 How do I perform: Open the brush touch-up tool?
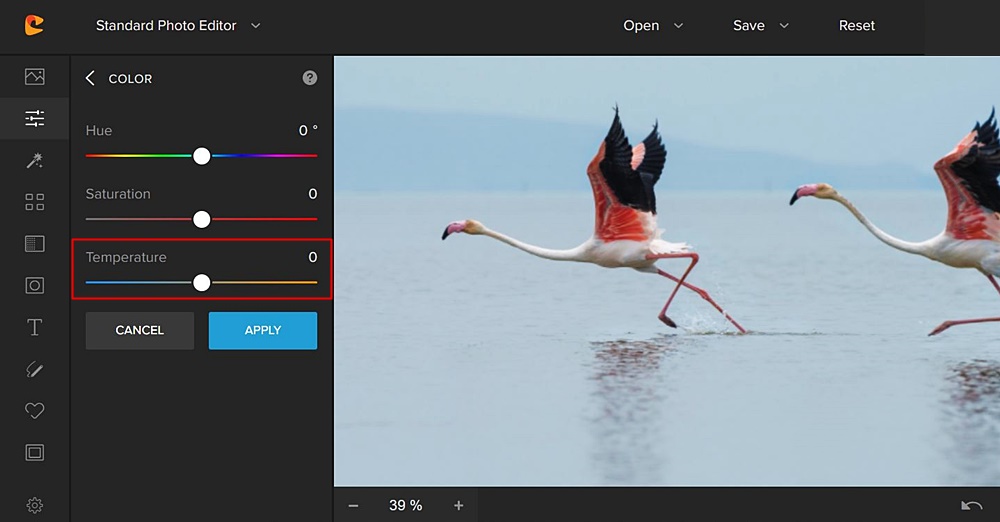point(34,370)
